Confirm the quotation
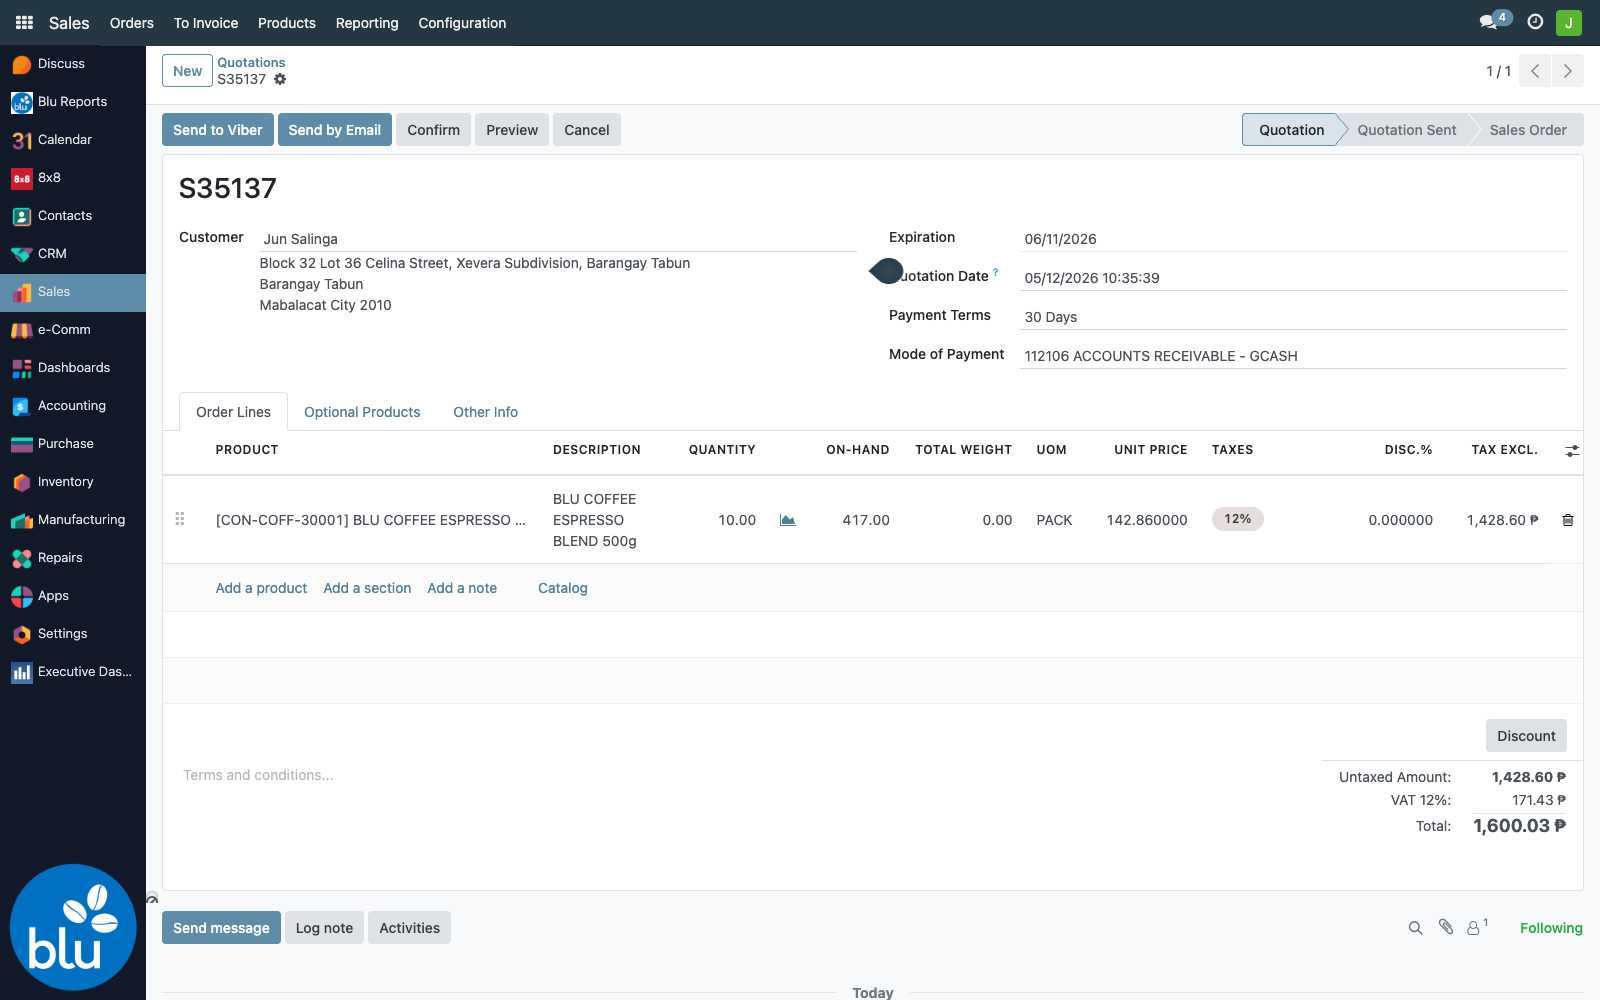1600x1000 pixels. coord(434,130)
